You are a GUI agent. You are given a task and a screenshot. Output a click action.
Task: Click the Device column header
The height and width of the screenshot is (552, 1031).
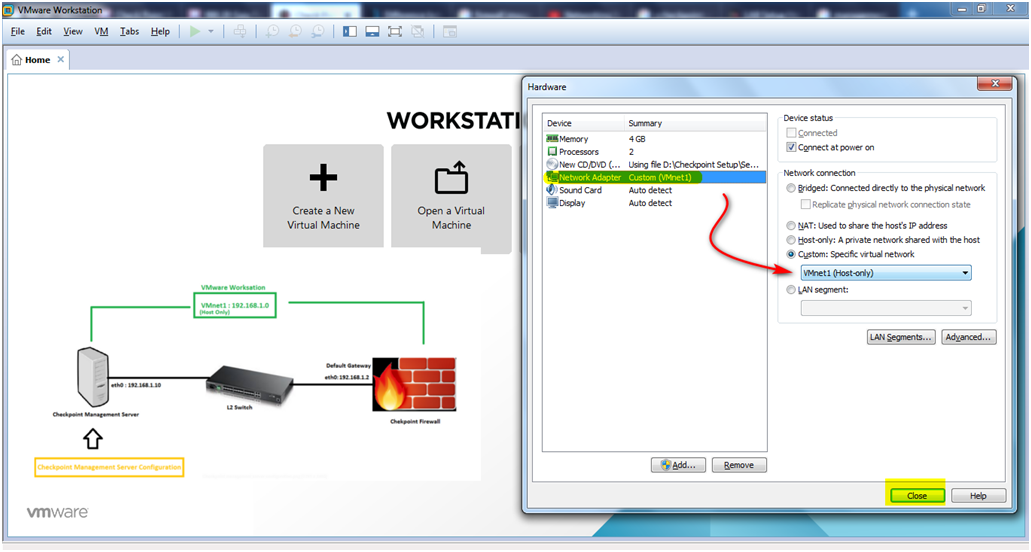tap(584, 124)
